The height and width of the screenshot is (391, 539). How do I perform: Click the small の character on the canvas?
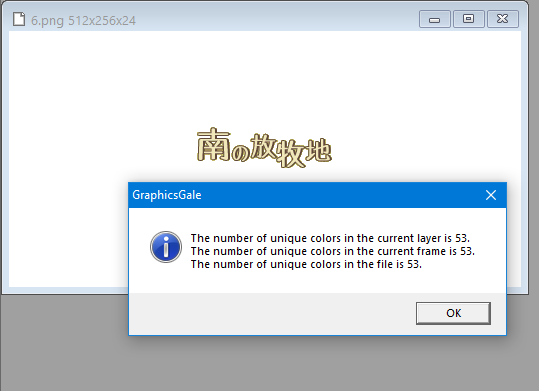pos(240,153)
